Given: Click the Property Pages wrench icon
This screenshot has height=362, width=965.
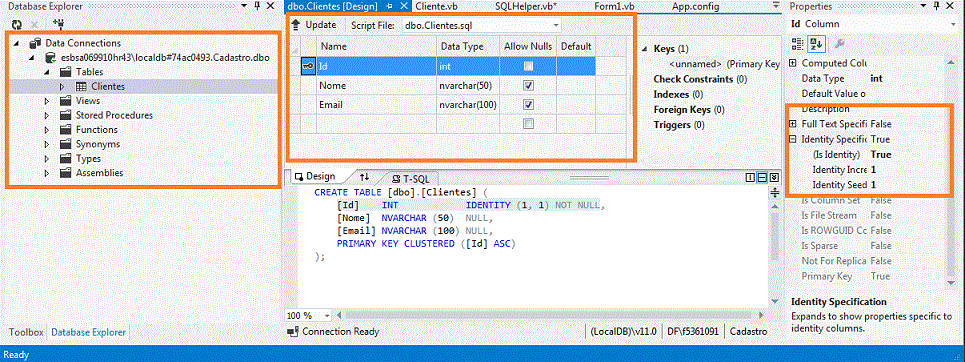Looking at the screenshot, I should [839, 44].
